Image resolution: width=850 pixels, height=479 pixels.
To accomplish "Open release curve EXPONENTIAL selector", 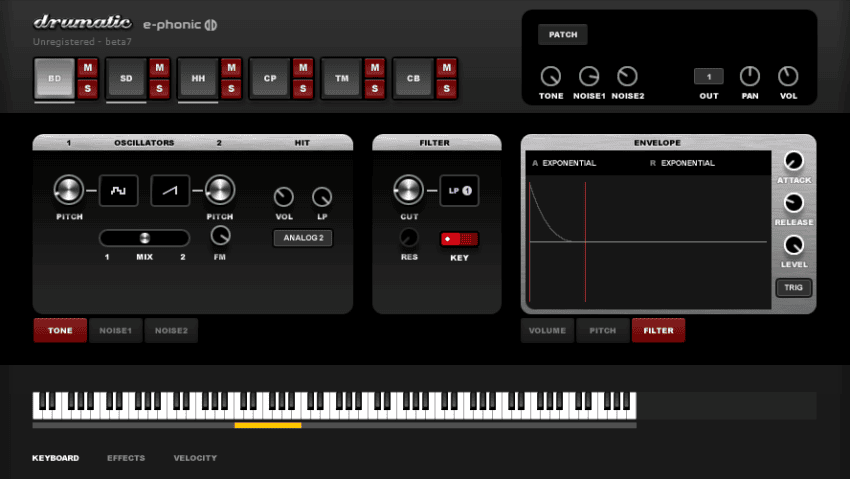I will [x=687, y=163].
